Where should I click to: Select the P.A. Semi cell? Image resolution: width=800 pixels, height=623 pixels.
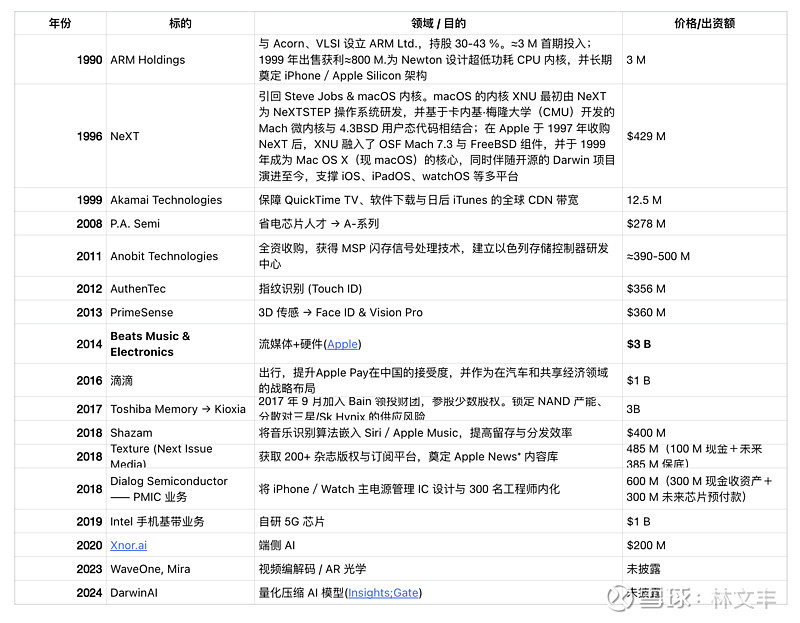180,223
